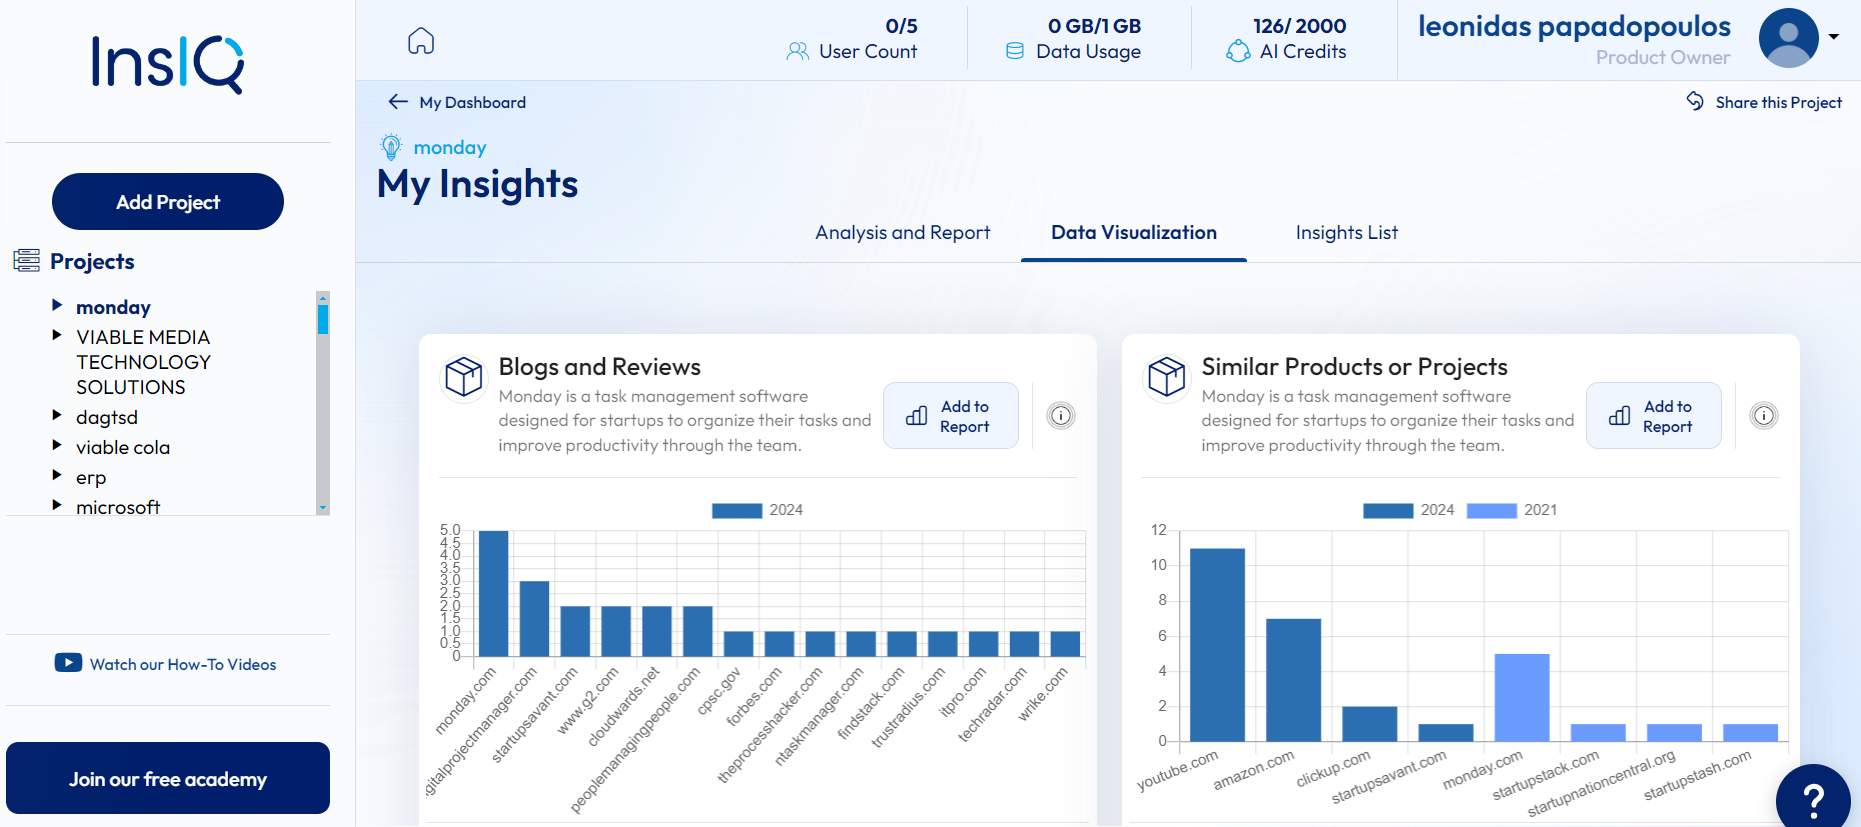
Task: Expand the dagtsd project
Action: click(57, 415)
